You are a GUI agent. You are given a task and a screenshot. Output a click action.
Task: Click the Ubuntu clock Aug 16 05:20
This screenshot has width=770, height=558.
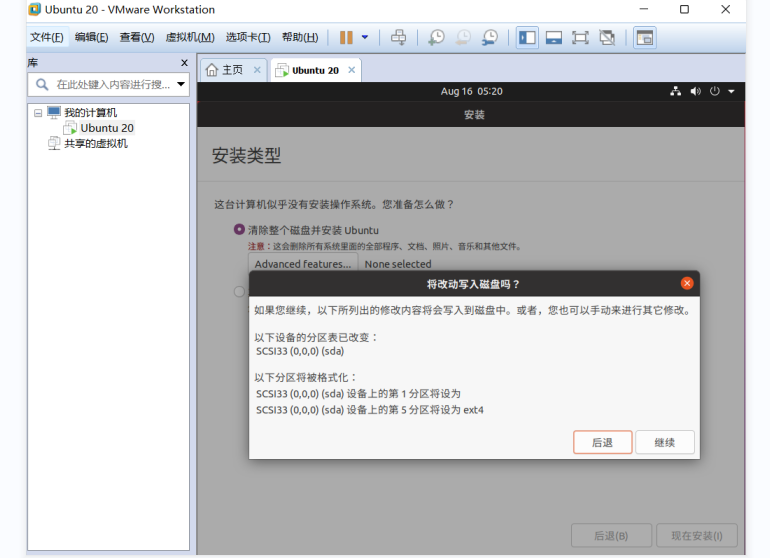click(471, 91)
